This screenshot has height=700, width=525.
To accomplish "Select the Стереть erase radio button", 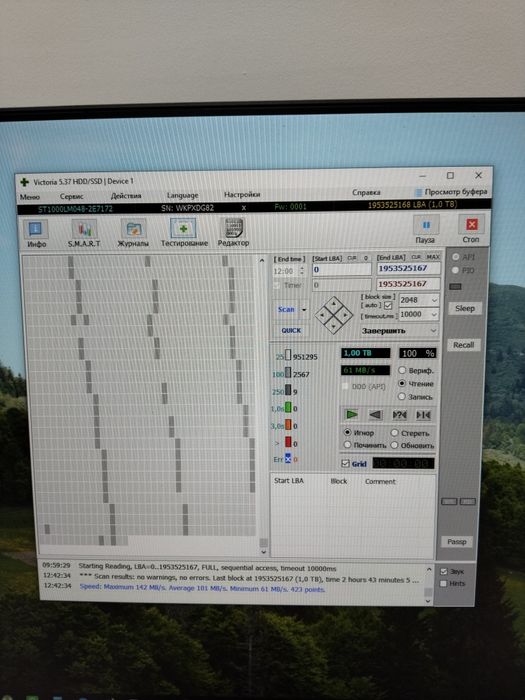I will [x=394, y=432].
